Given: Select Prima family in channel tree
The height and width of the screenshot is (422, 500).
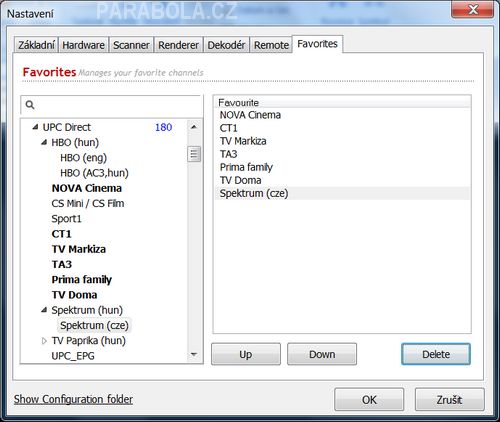Looking at the screenshot, I should [x=82, y=280].
